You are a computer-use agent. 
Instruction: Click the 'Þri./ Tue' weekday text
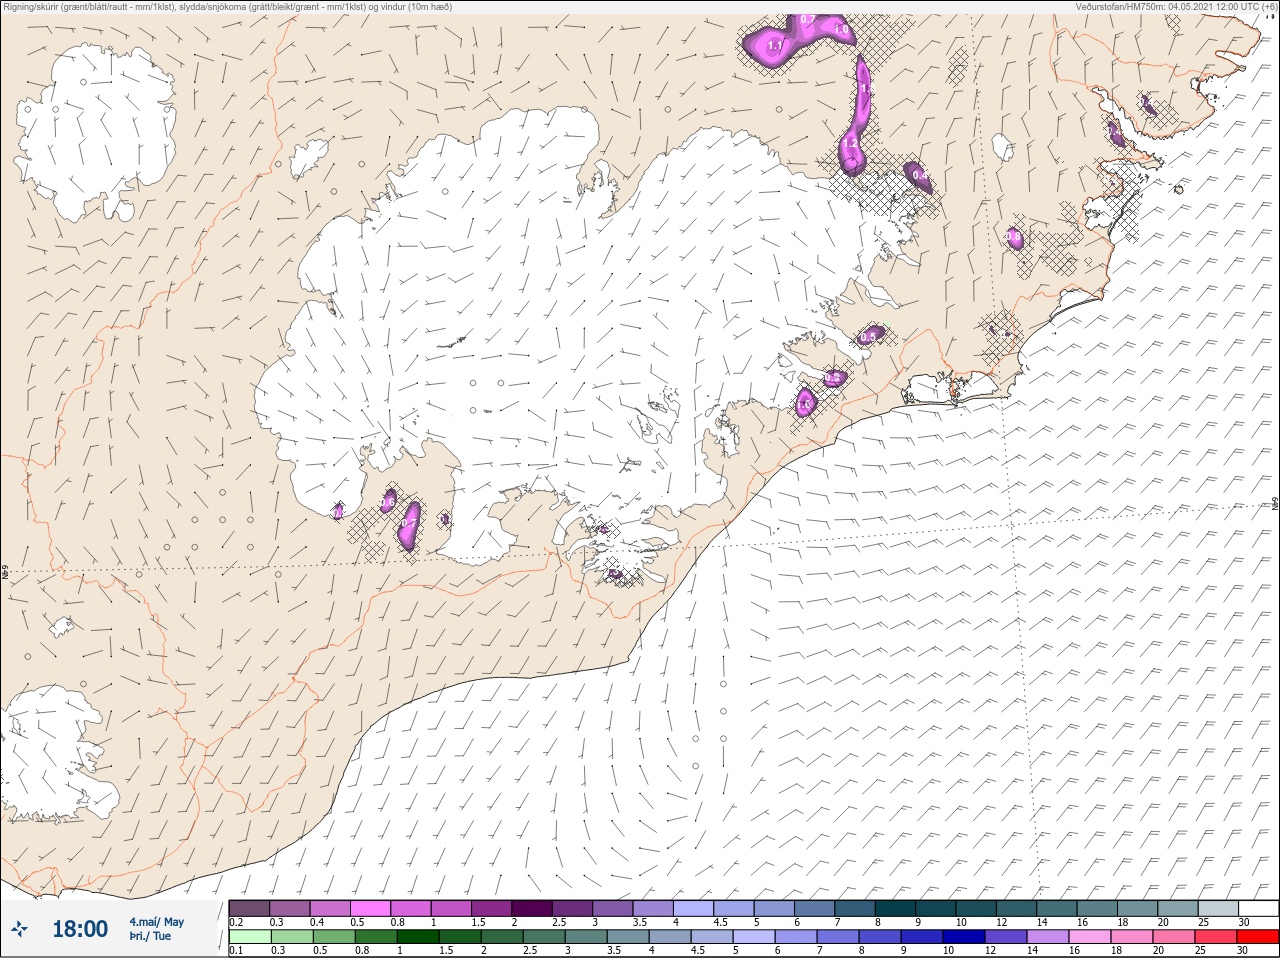point(150,936)
